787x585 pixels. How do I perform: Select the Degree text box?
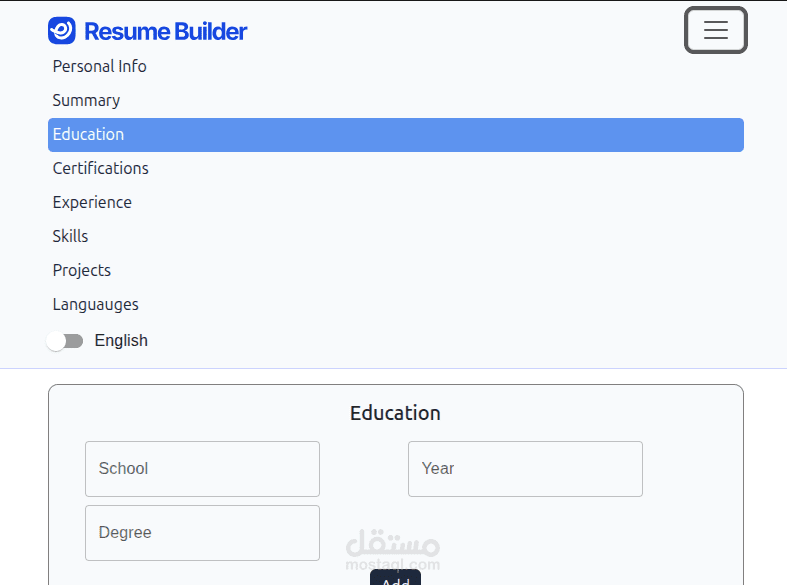pyautogui.click(x=202, y=533)
